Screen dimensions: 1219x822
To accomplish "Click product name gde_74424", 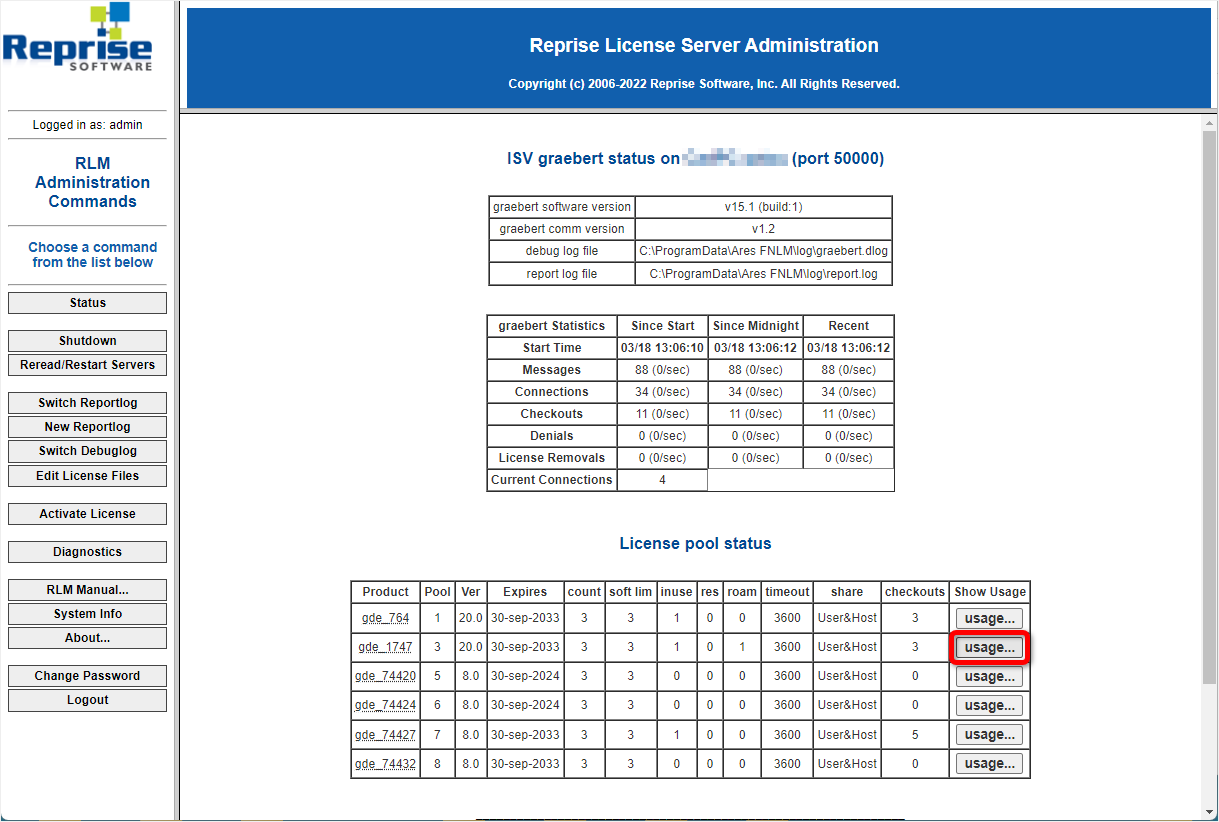I will coord(386,705).
